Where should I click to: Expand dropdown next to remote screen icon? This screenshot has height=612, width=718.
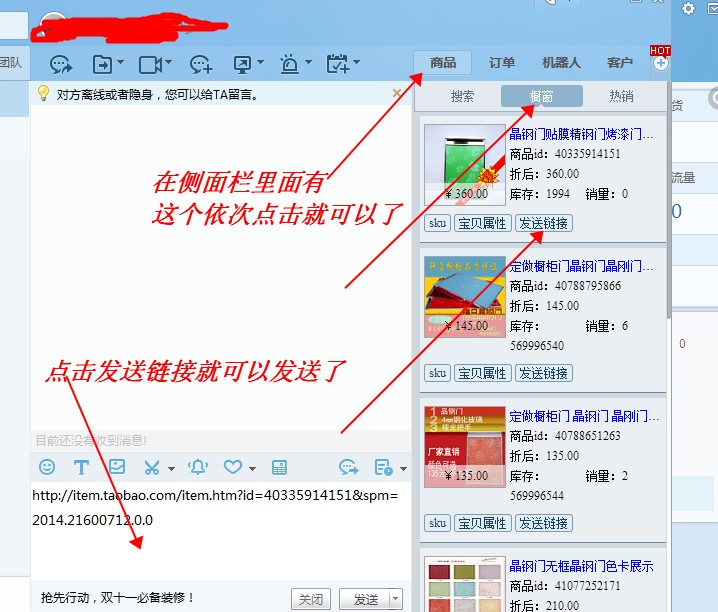(261, 61)
